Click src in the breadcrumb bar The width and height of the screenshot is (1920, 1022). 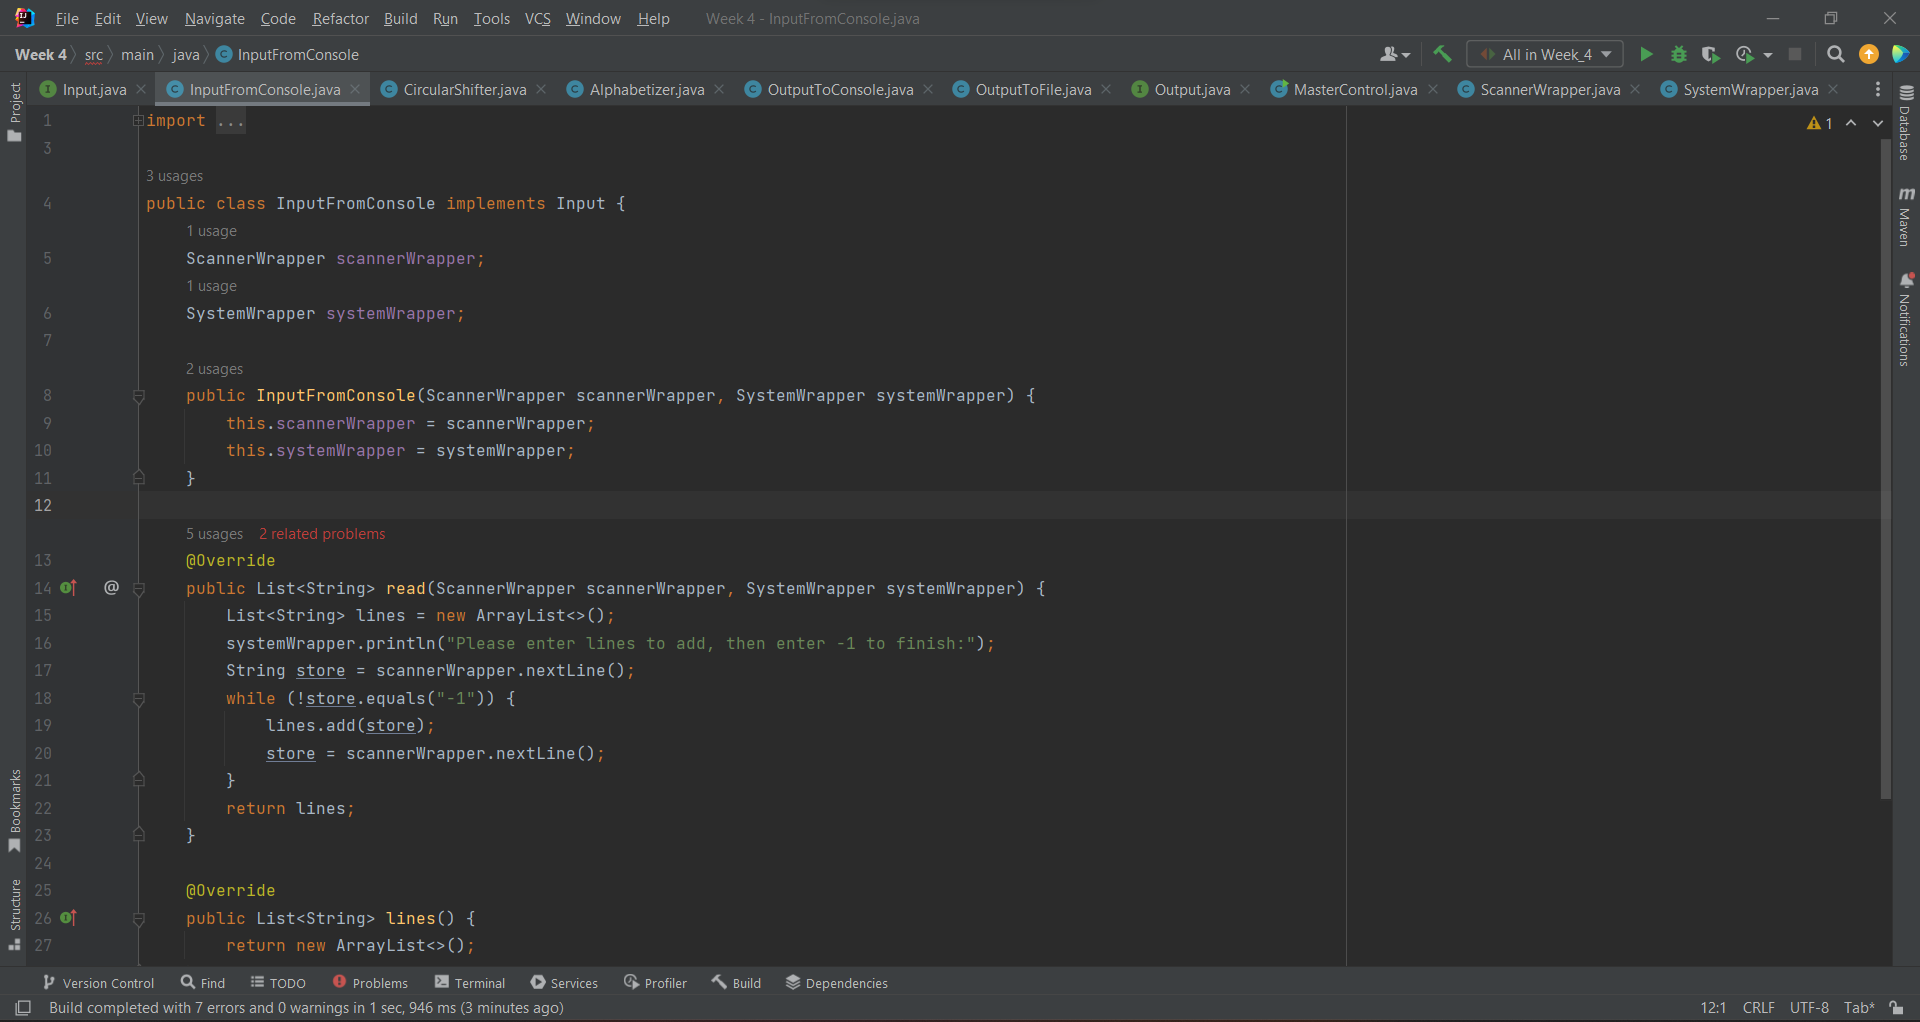[94, 55]
